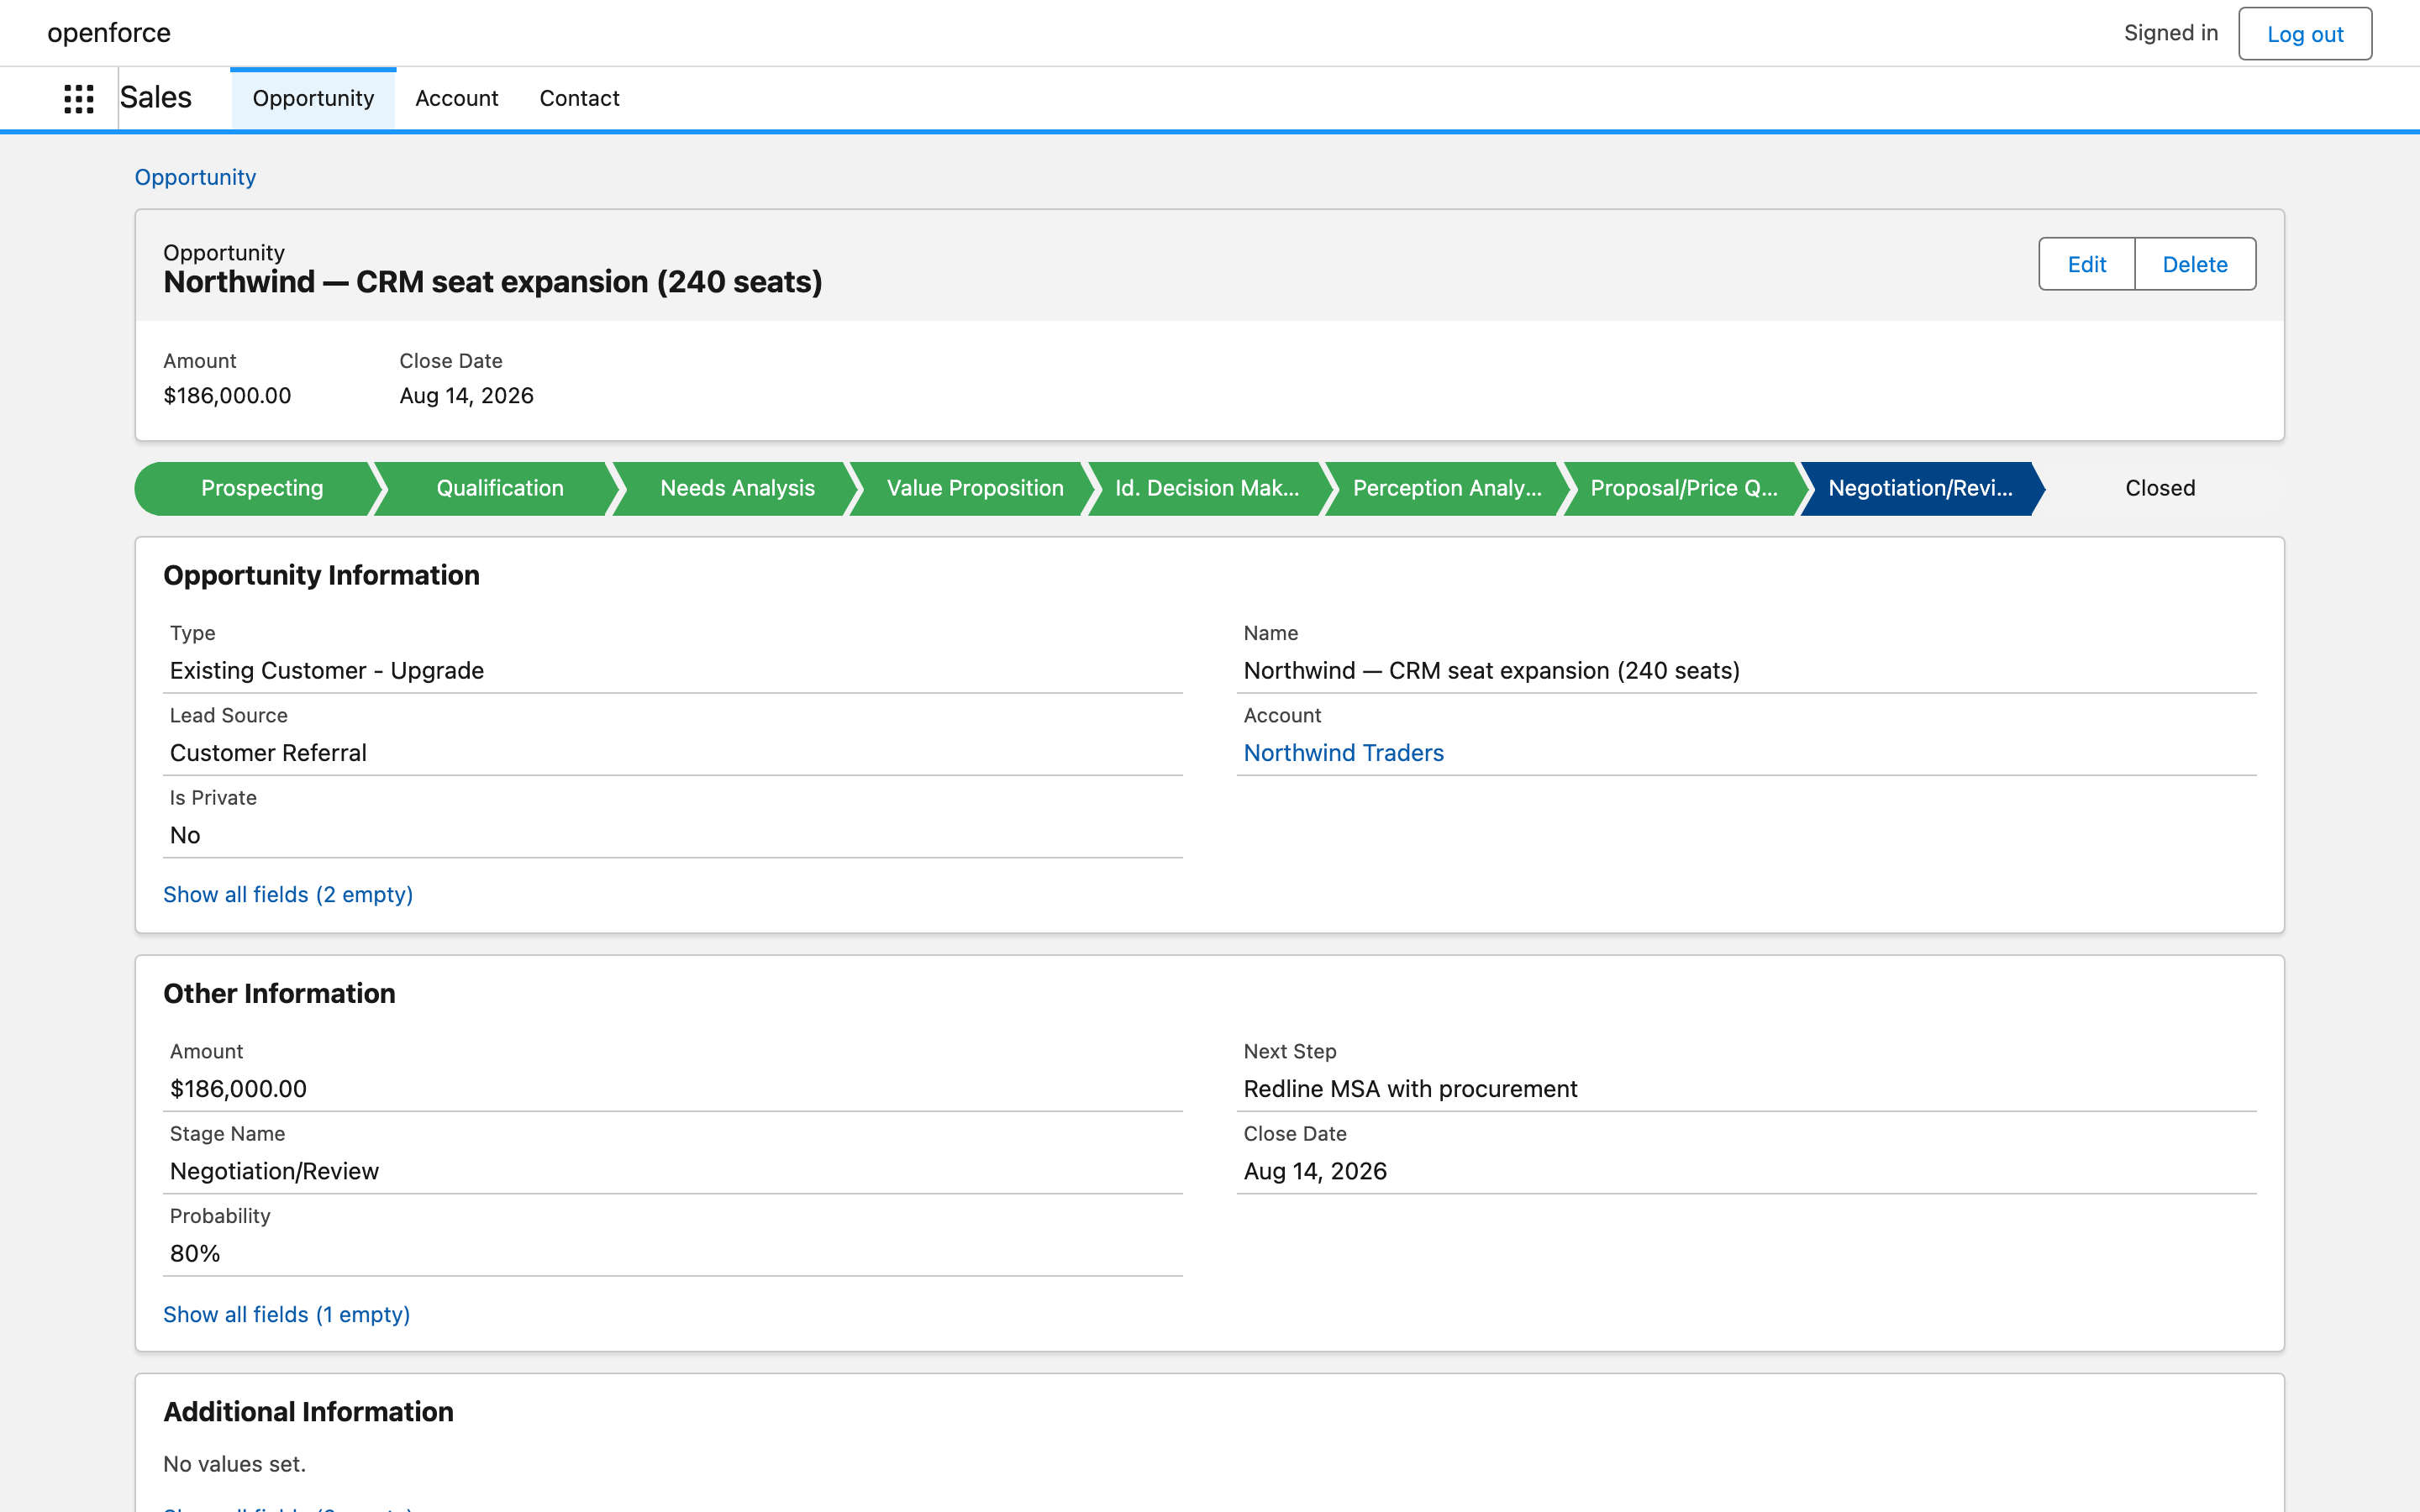
Task: Show all fields (1 empty) in Other Information
Action: point(287,1314)
